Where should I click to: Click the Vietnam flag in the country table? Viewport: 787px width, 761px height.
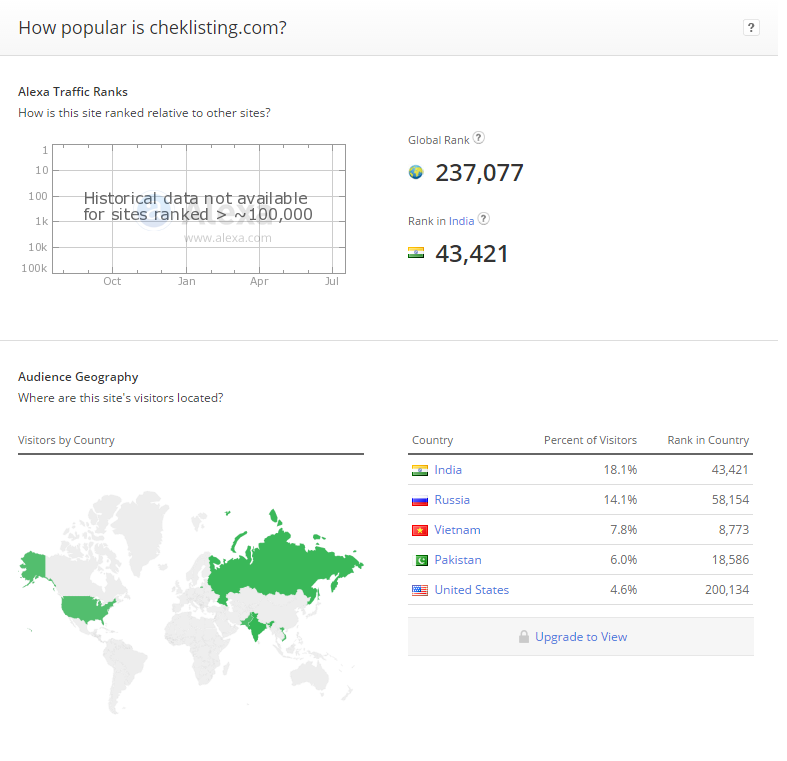pos(420,531)
